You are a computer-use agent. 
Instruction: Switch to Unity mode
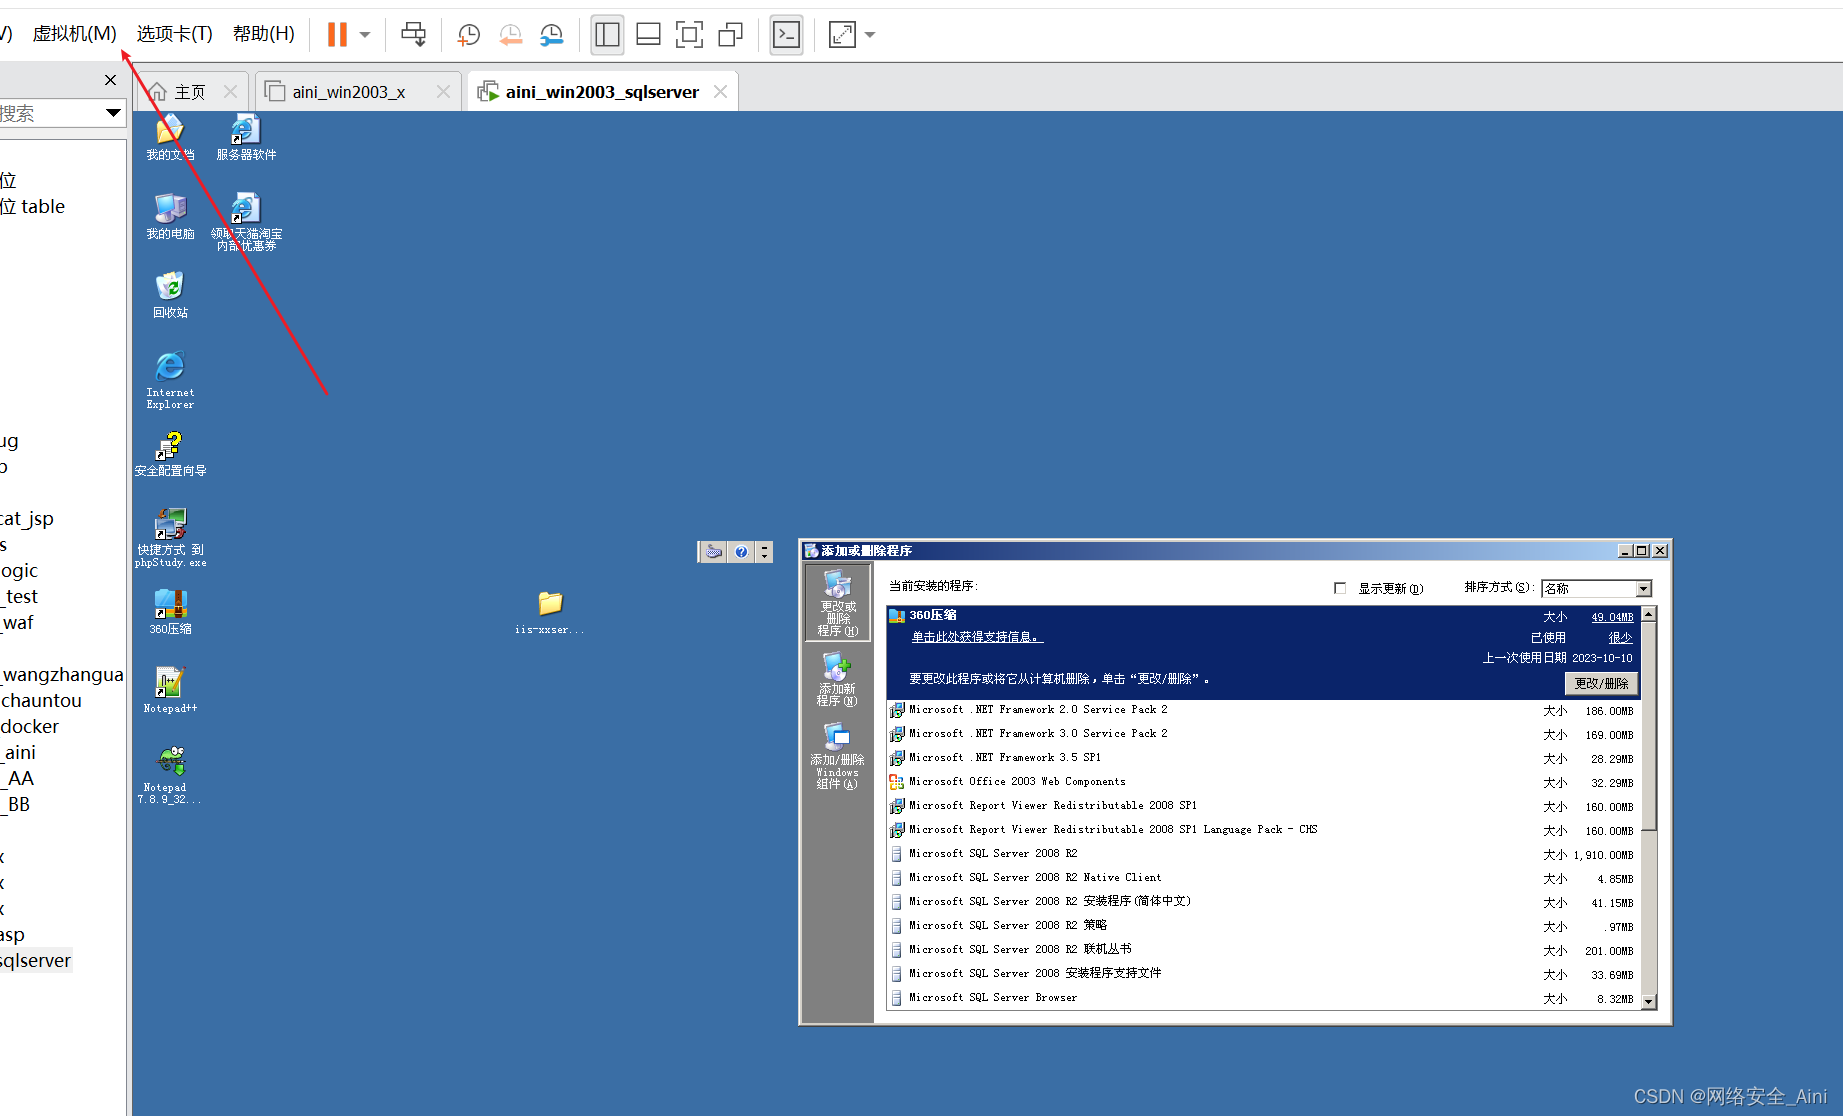731,35
